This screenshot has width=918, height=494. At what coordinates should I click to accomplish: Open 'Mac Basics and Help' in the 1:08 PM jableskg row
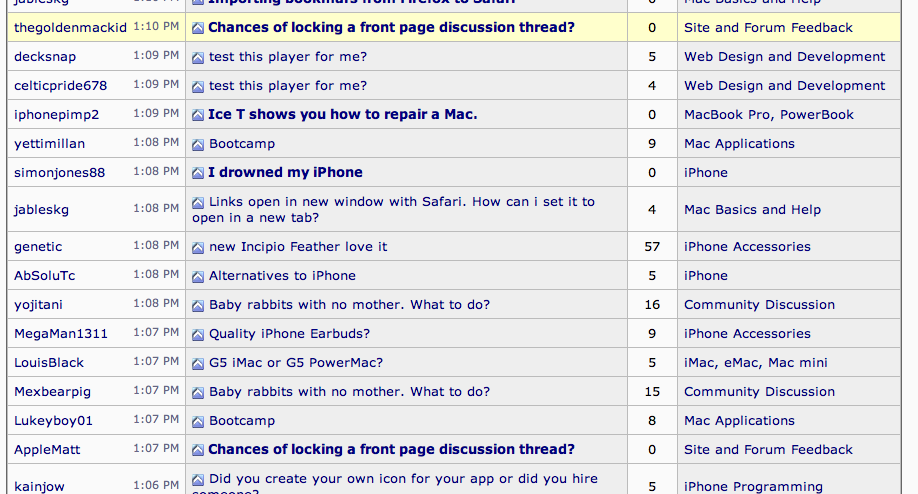752,210
